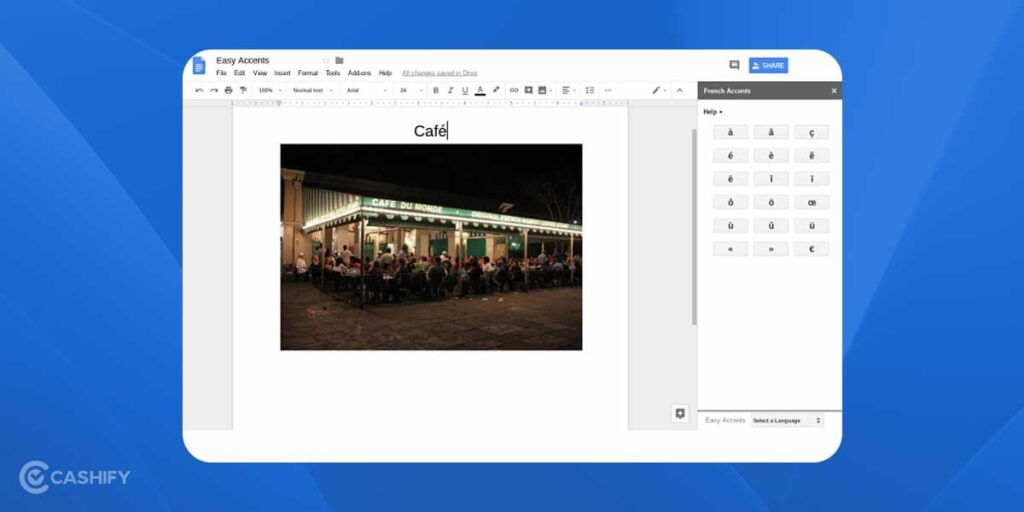Show more toolbar options
The image size is (1024, 512).
click(x=608, y=90)
